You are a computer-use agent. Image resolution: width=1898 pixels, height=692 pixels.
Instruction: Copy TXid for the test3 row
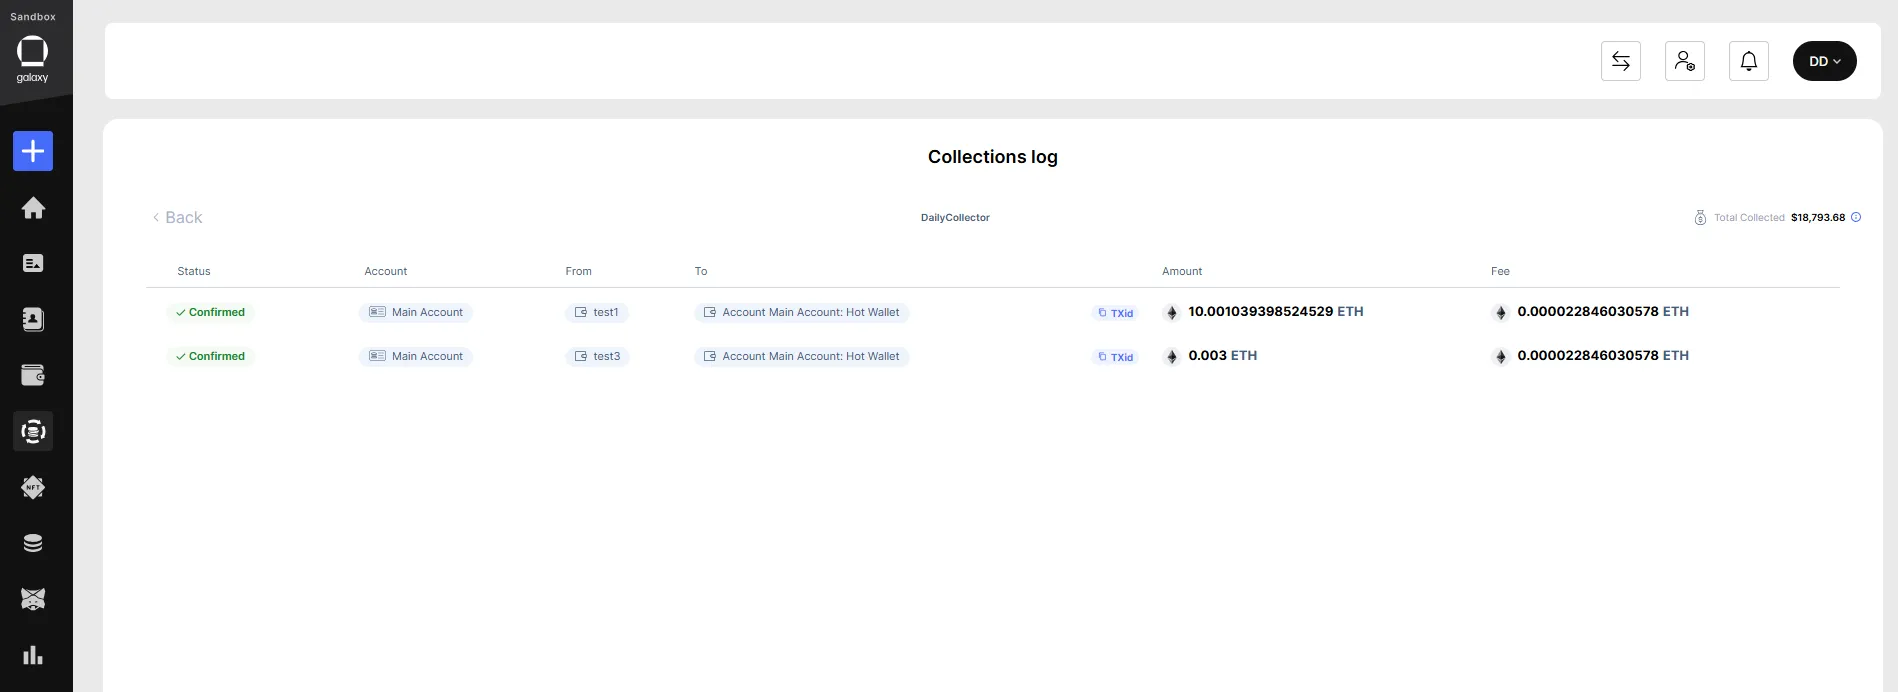(1116, 357)
